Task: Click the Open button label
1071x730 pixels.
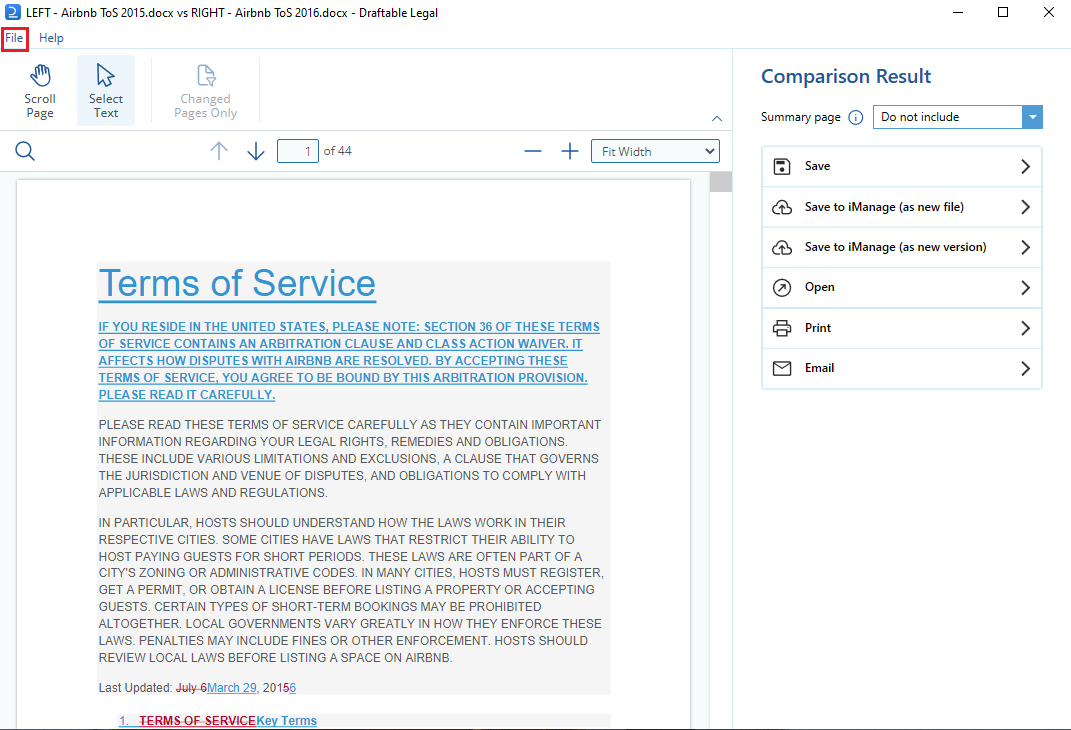Action: (x=820, y=287)
